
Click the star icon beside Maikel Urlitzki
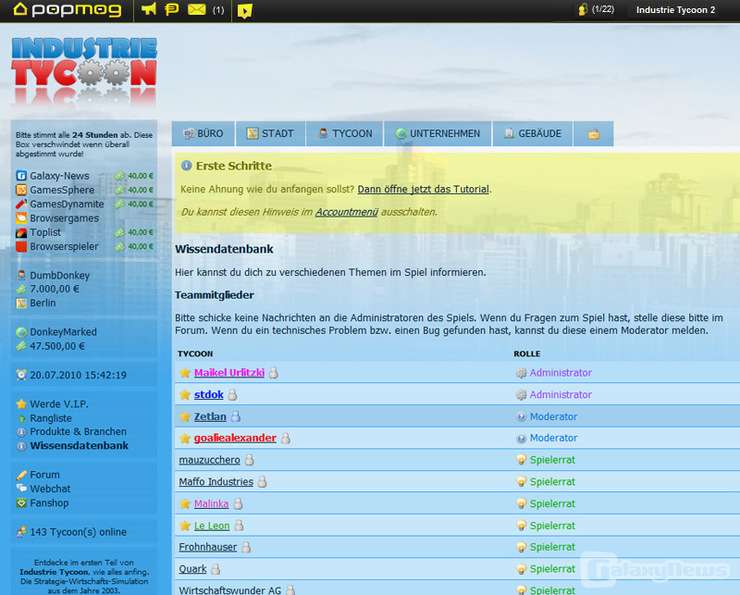point(185,373)
